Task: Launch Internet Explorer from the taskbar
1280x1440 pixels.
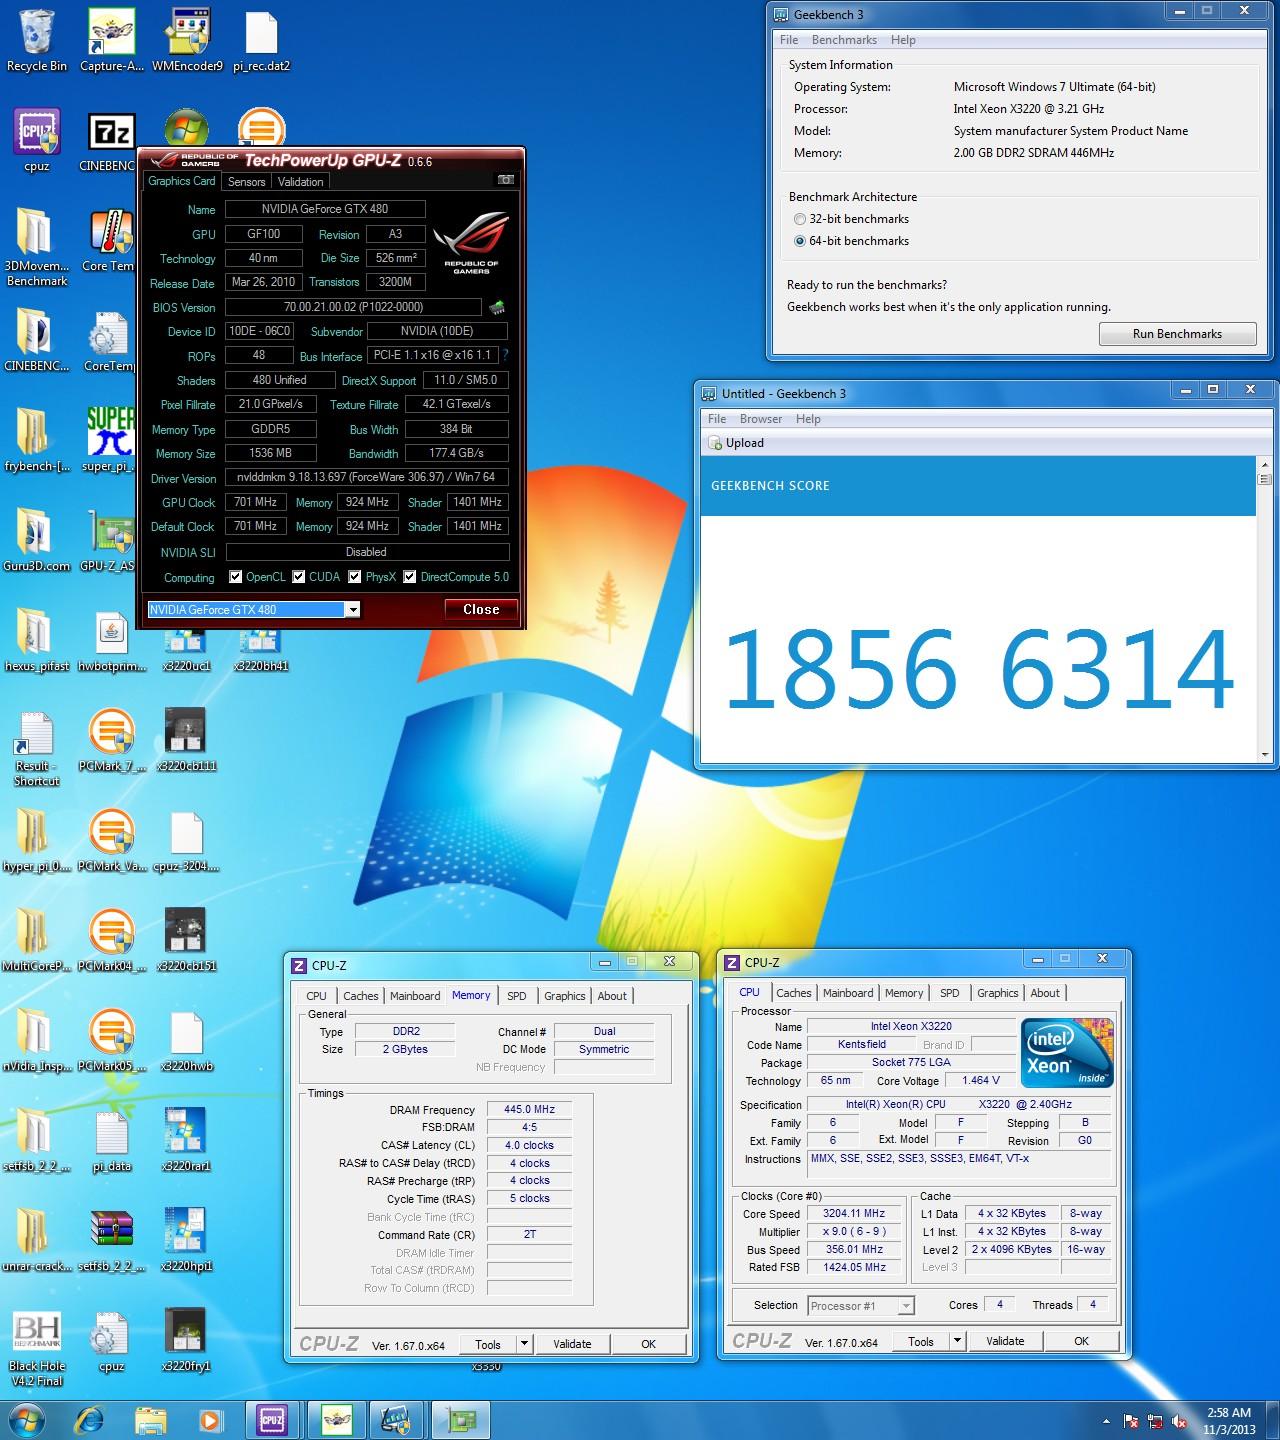Action: point(91,1419)
